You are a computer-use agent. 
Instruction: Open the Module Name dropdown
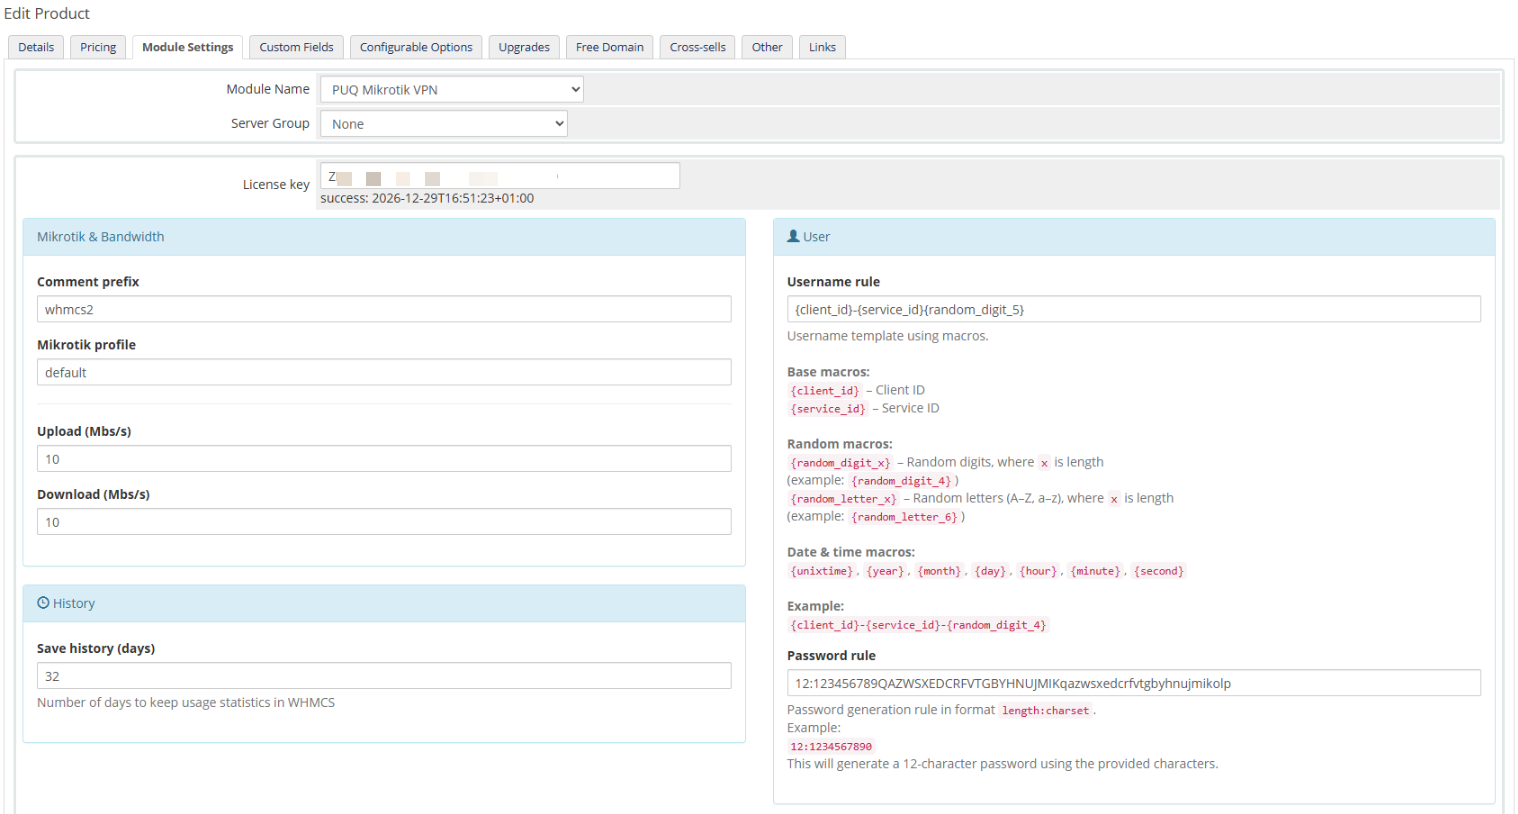pos(450,88)
